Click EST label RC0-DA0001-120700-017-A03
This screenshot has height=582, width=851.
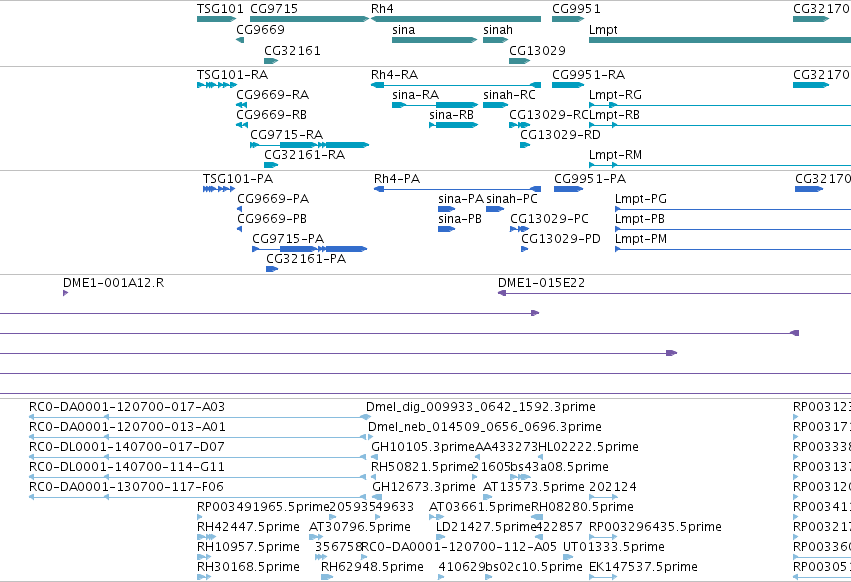(x=127, y=406)
